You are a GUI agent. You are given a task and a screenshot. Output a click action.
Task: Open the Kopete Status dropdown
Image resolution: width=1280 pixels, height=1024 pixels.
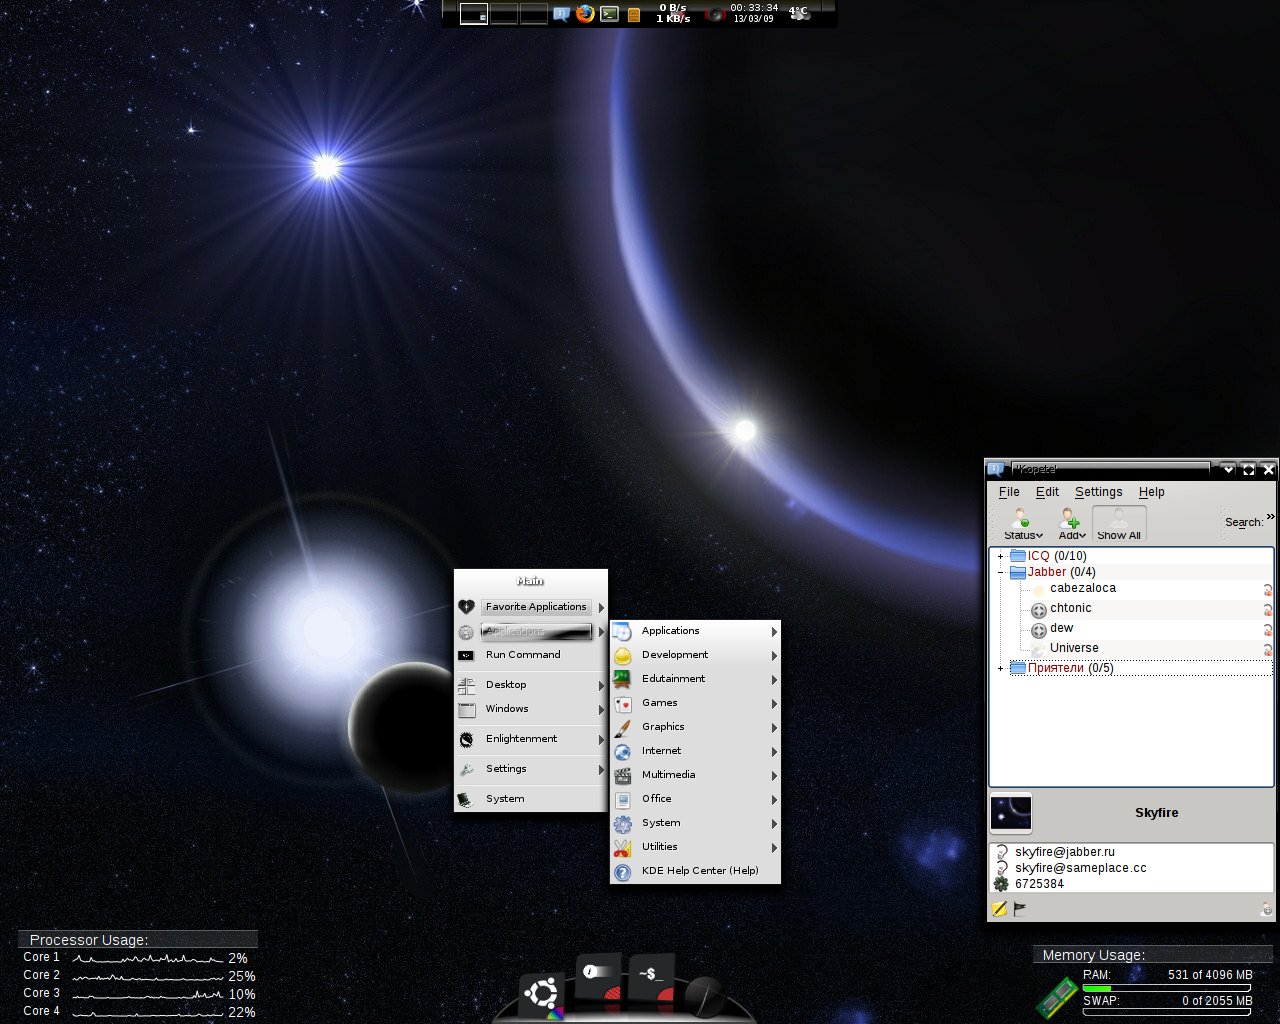pyautogui.click(x=1023, y=524)
